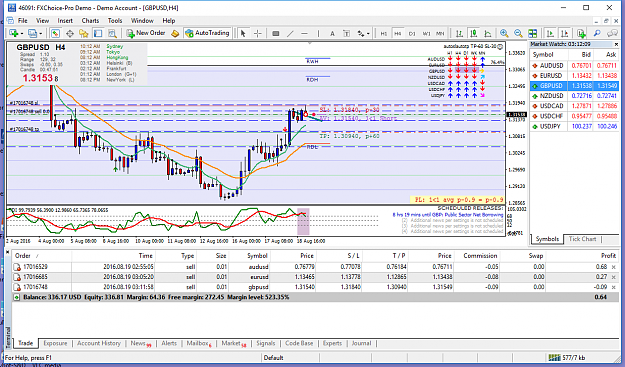
Task: Select the Arrows objects tool
Action: 361,33
